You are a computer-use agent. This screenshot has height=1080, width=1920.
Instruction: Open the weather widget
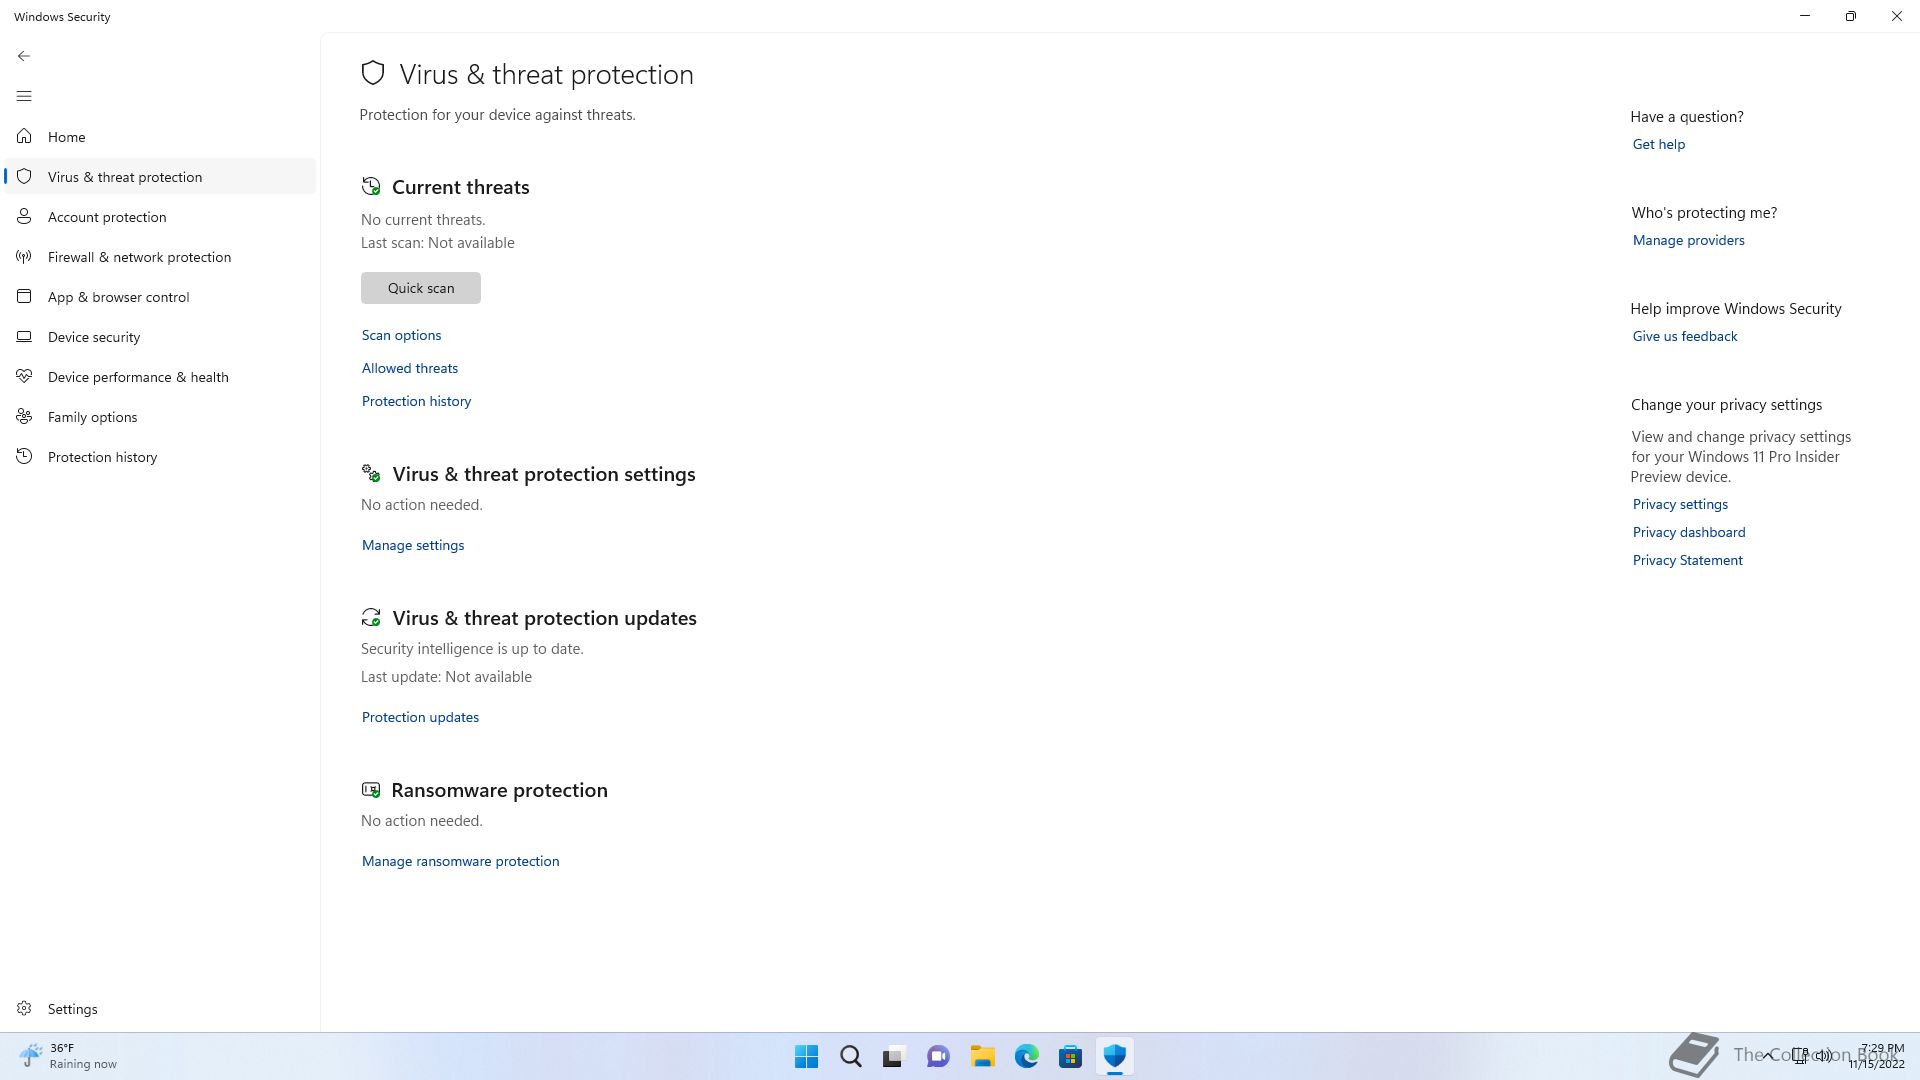click(68, 1056)
